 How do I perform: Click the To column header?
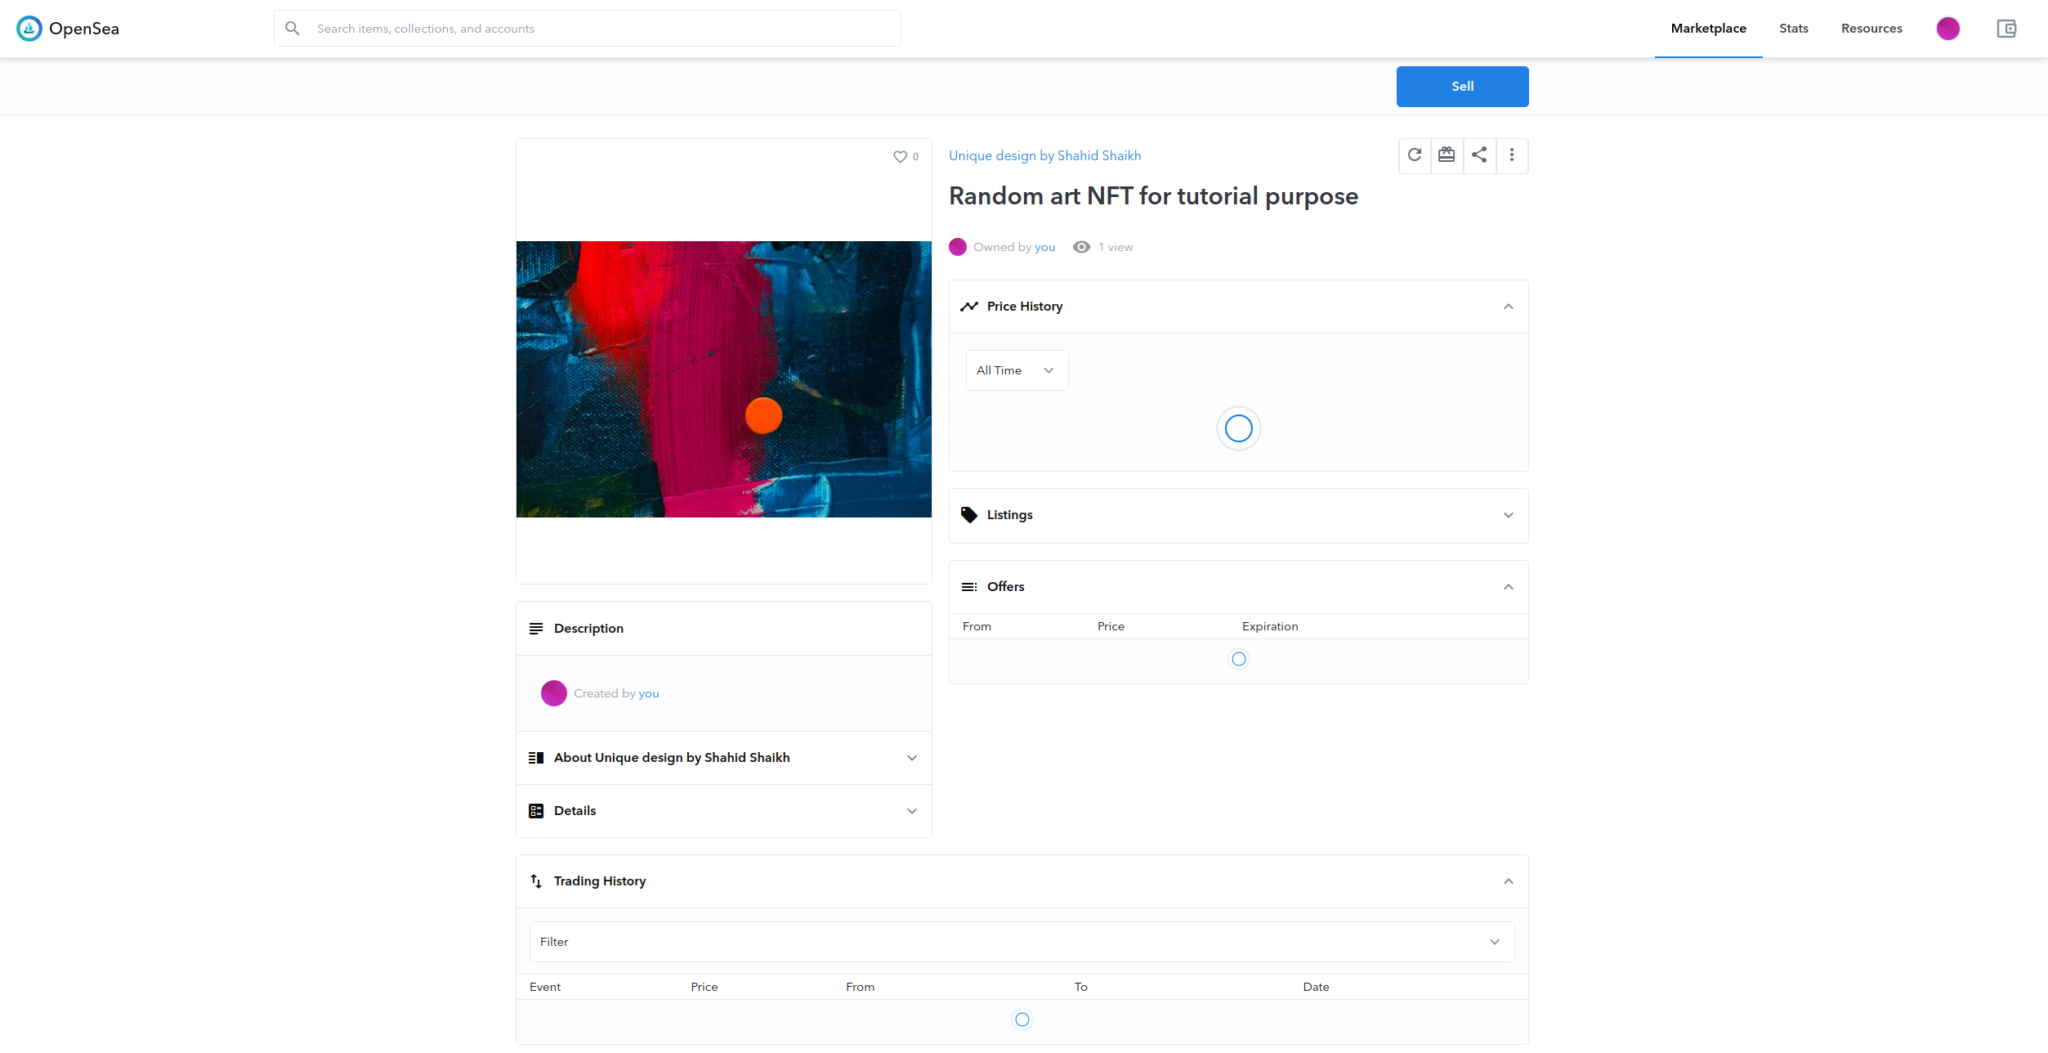[1081, 987]
